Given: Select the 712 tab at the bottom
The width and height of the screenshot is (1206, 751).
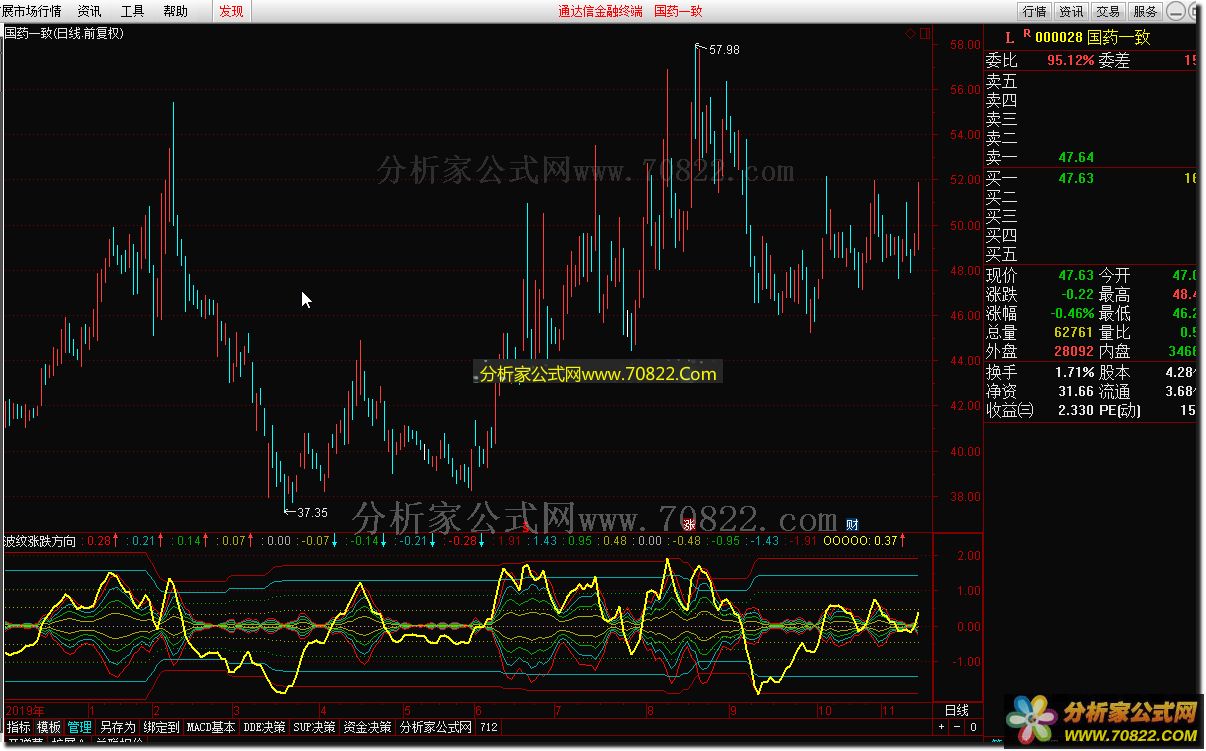Looking at the screenshot, I should tap(488, 727).
